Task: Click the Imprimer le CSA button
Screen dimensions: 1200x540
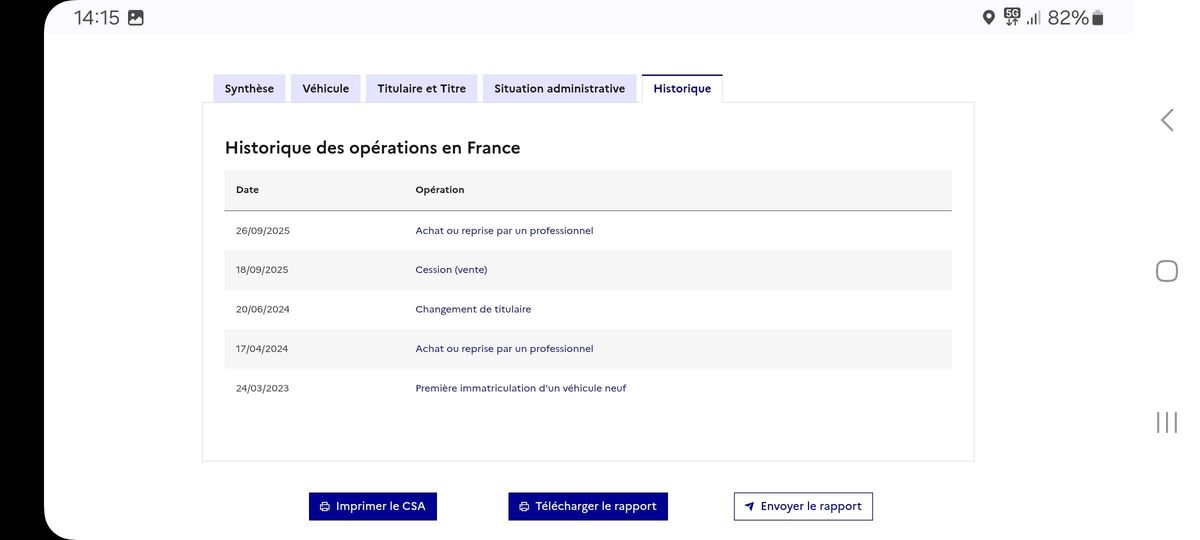Action: 373,507
